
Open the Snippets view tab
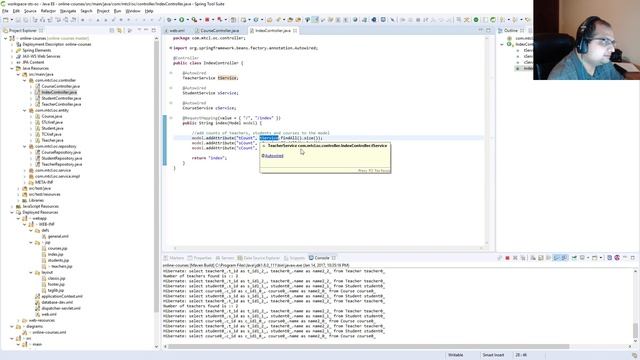[x=294, y=258]
